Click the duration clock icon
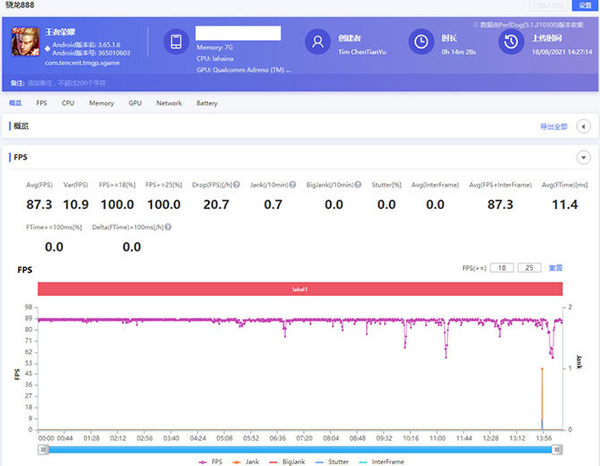The image size is (600, 466). pyautogui.click(x=421, y=42)
